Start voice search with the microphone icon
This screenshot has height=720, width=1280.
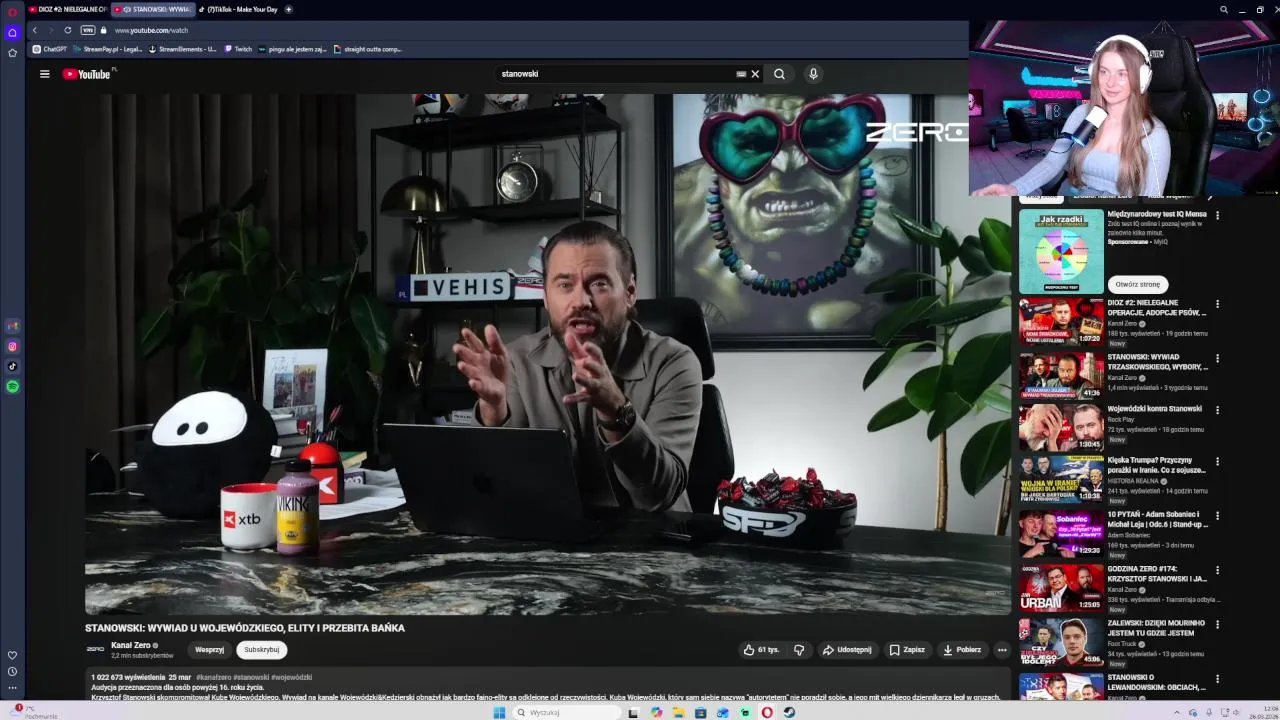click(x=813, y=74)
